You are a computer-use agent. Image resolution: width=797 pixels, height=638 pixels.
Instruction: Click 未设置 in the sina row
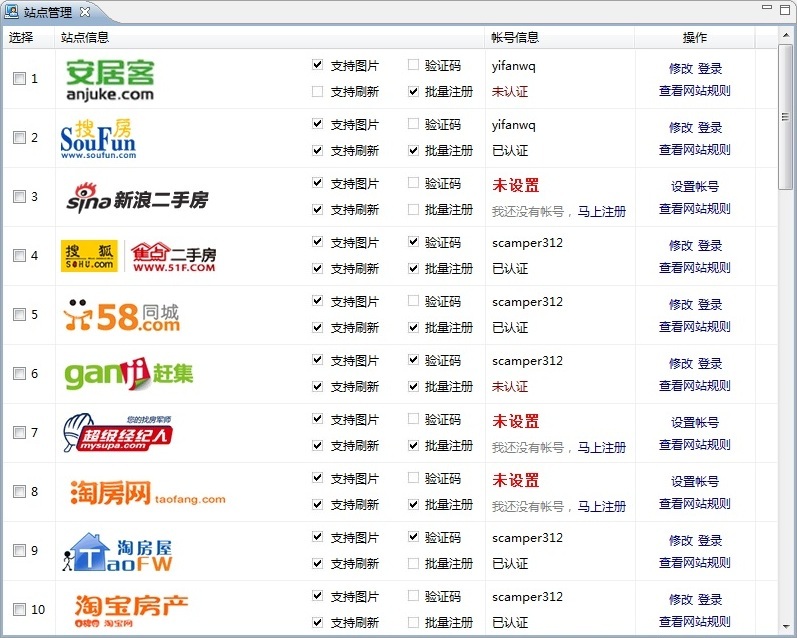[x=515, y=185]
